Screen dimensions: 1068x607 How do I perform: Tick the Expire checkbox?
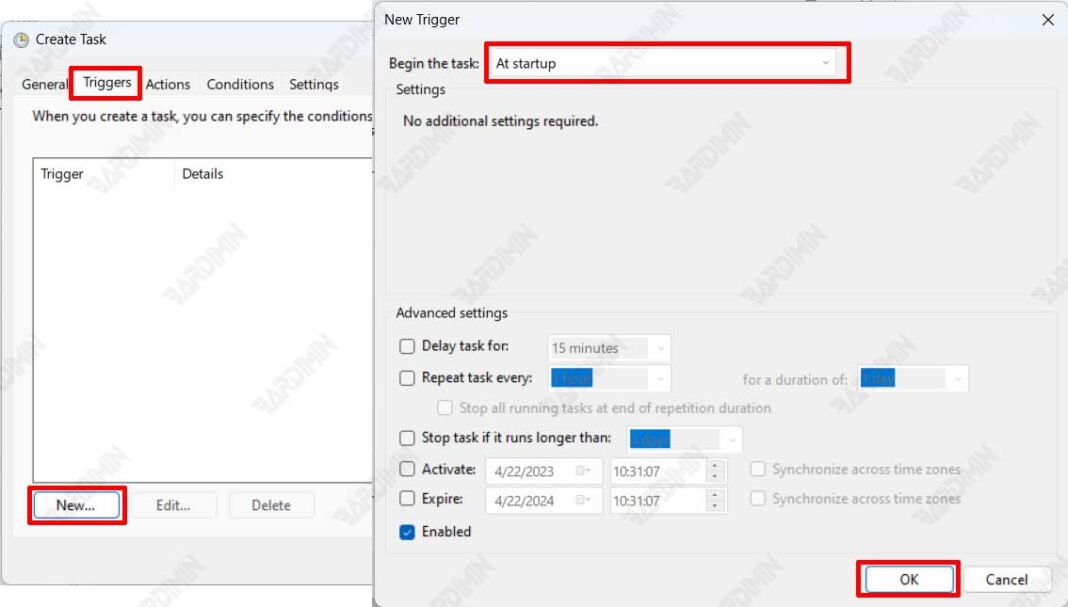coord(407,498)
